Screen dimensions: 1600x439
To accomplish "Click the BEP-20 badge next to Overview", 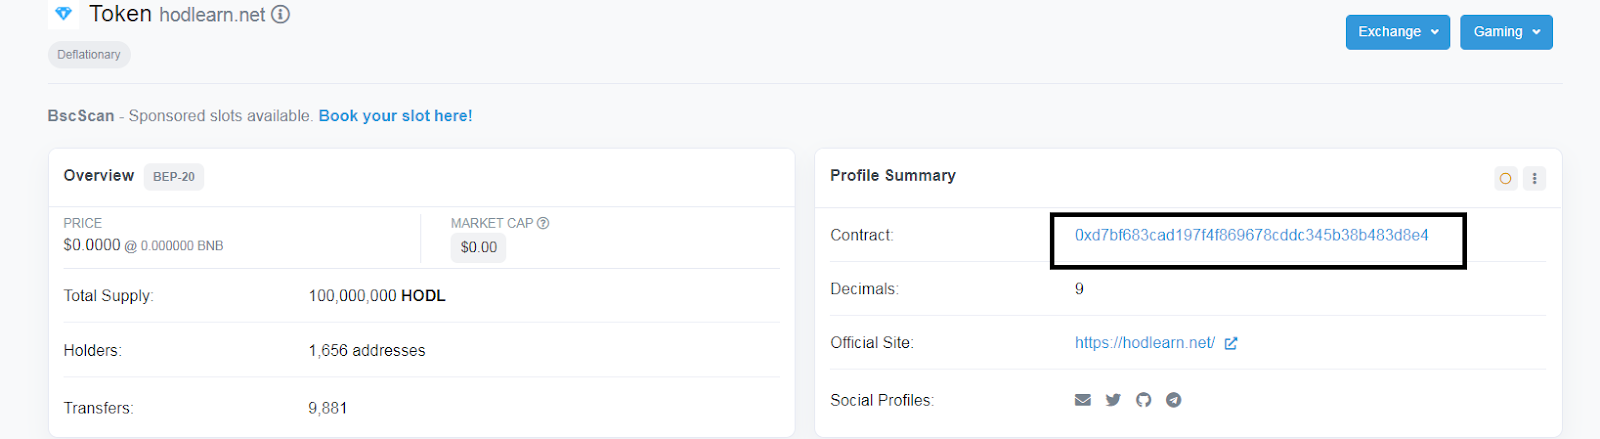I will 174,177.
